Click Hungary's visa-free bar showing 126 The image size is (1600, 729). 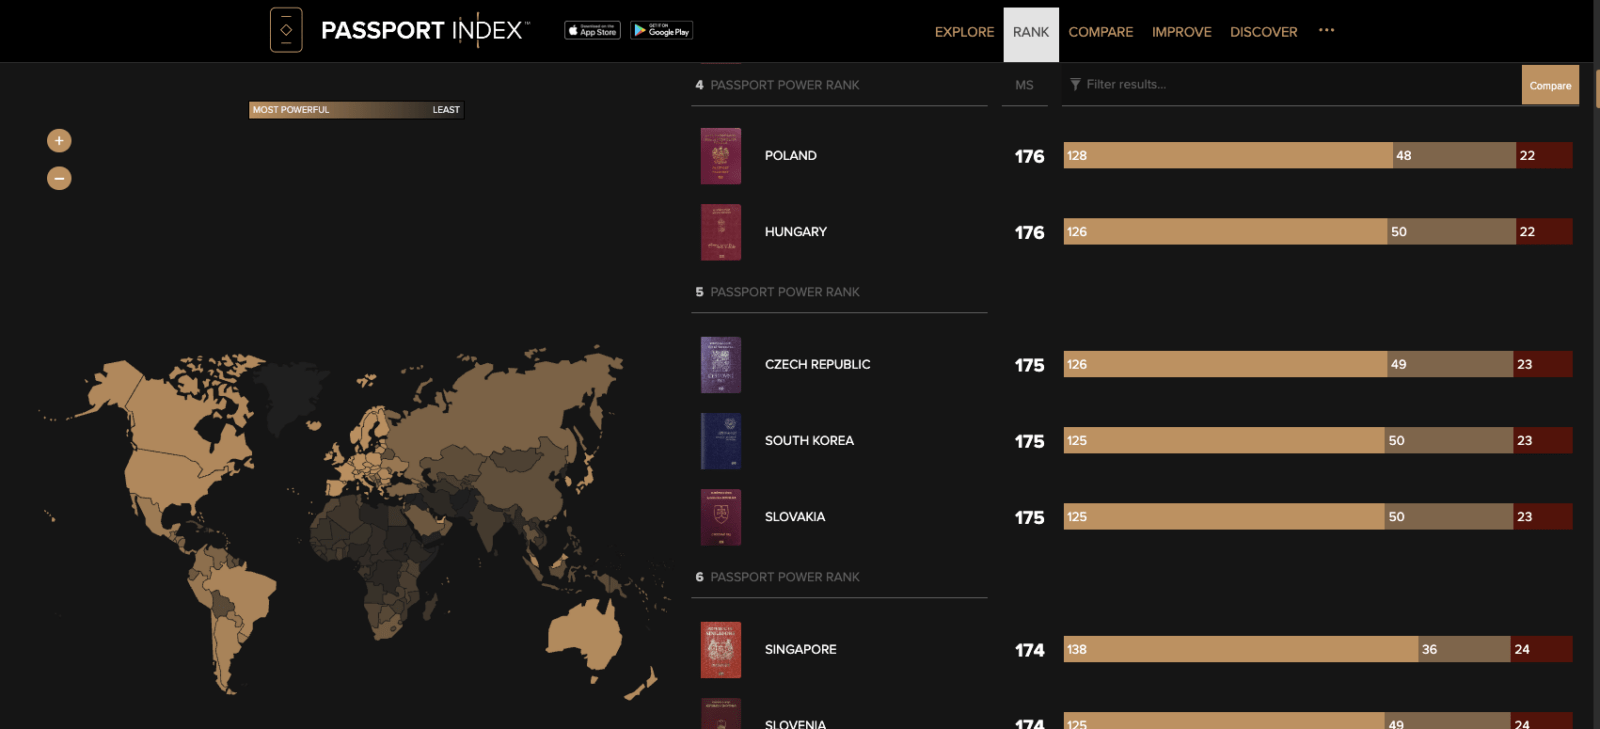[1225, 231]
